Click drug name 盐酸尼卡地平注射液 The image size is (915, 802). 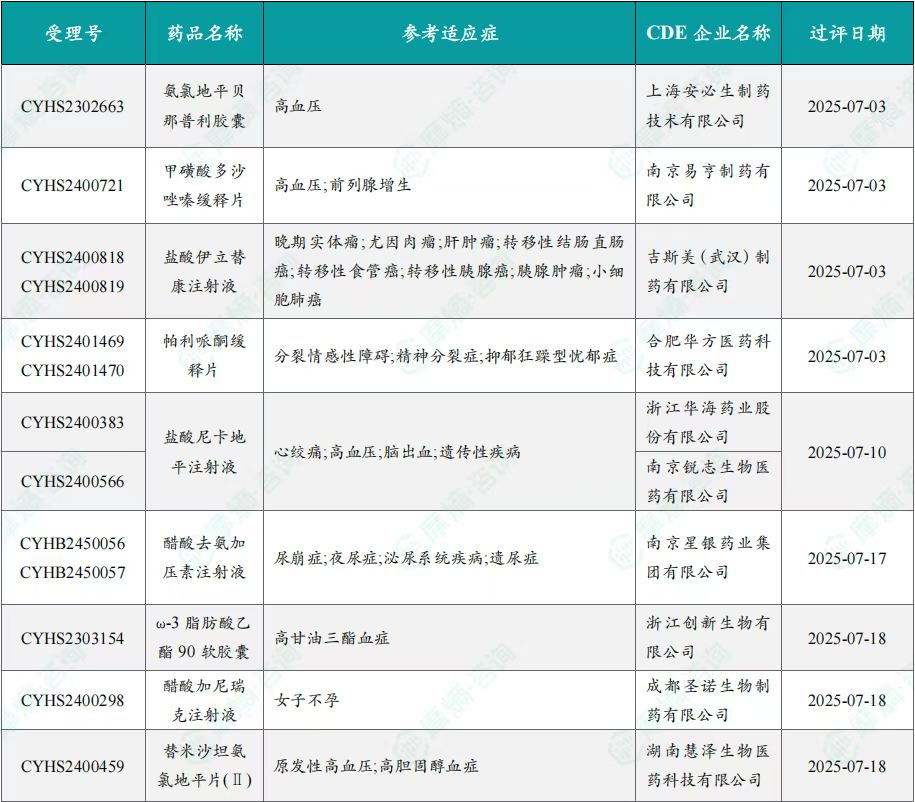tap(204, 452)
